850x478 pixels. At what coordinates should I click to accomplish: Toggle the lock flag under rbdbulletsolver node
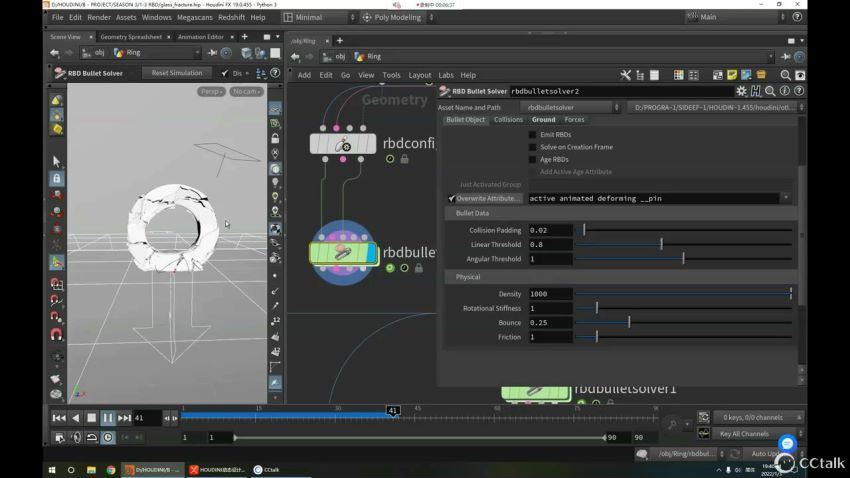[x=419, y=268]
